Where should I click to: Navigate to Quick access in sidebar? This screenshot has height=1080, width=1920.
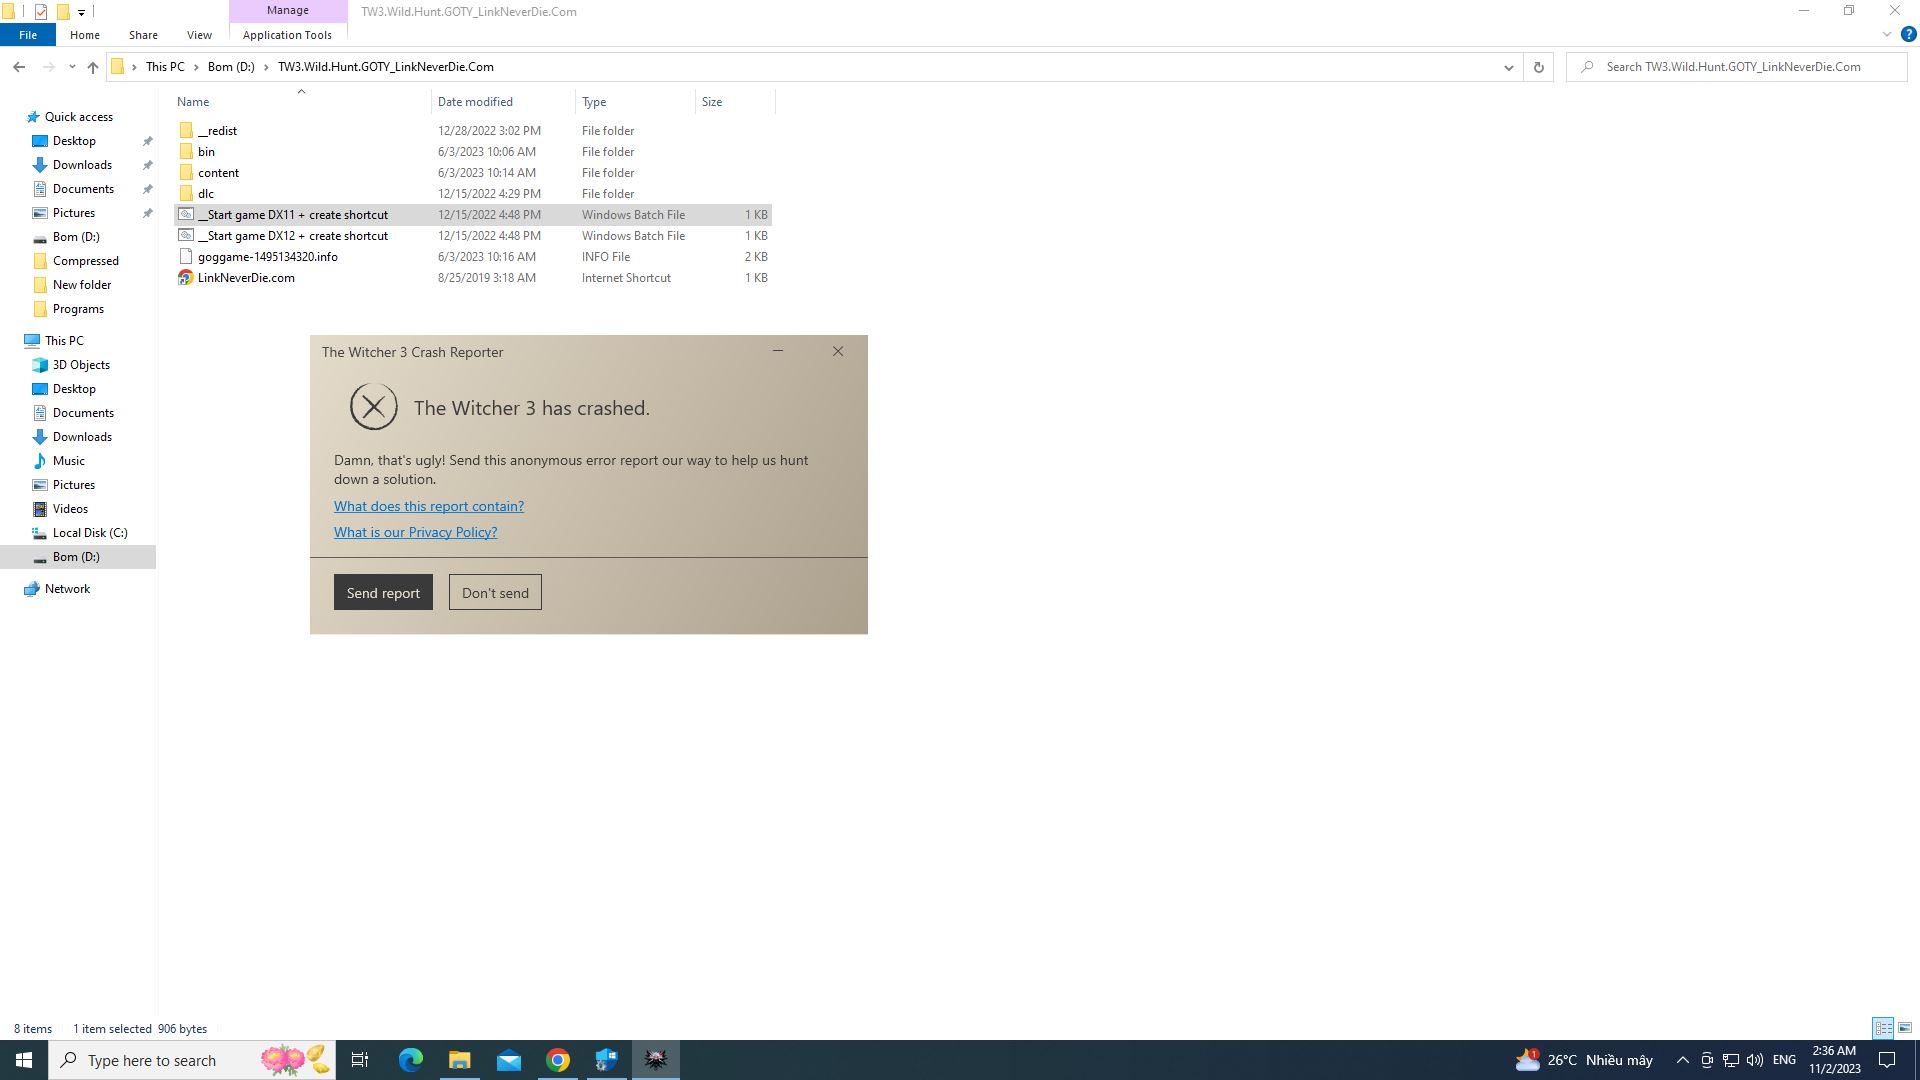click(78, 116)
